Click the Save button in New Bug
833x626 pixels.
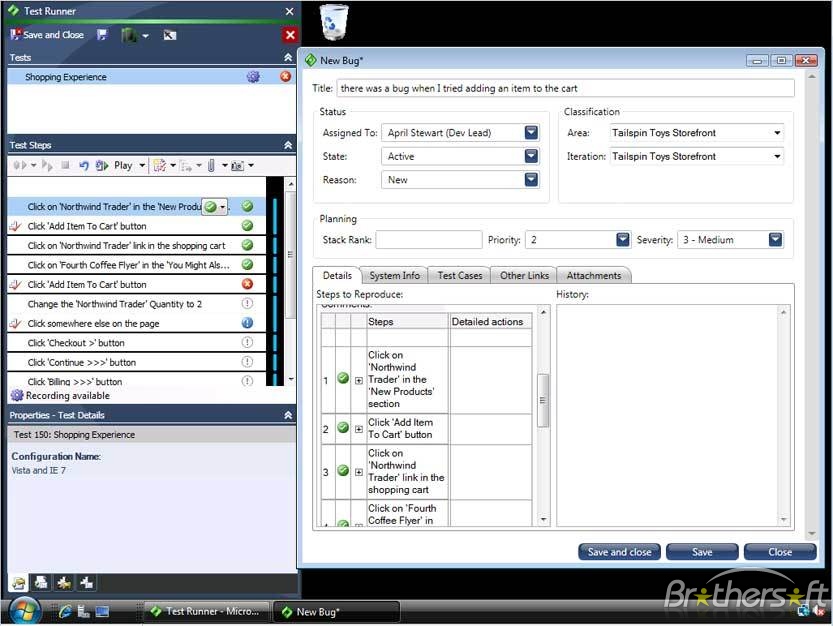coord(702,552)
